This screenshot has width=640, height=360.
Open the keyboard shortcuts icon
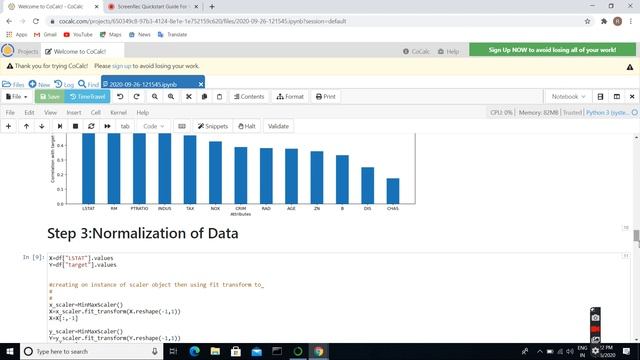[x=182, y=126]
